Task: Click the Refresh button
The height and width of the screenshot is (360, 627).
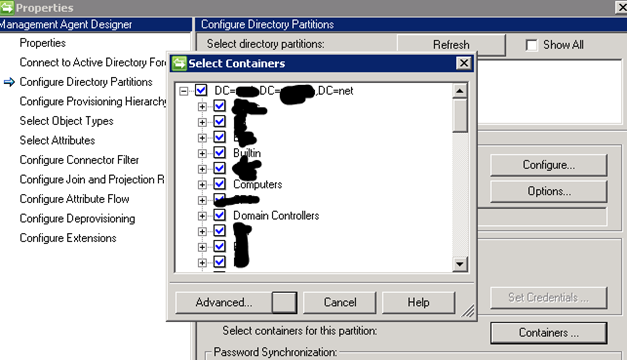Action: coord(451,44)
